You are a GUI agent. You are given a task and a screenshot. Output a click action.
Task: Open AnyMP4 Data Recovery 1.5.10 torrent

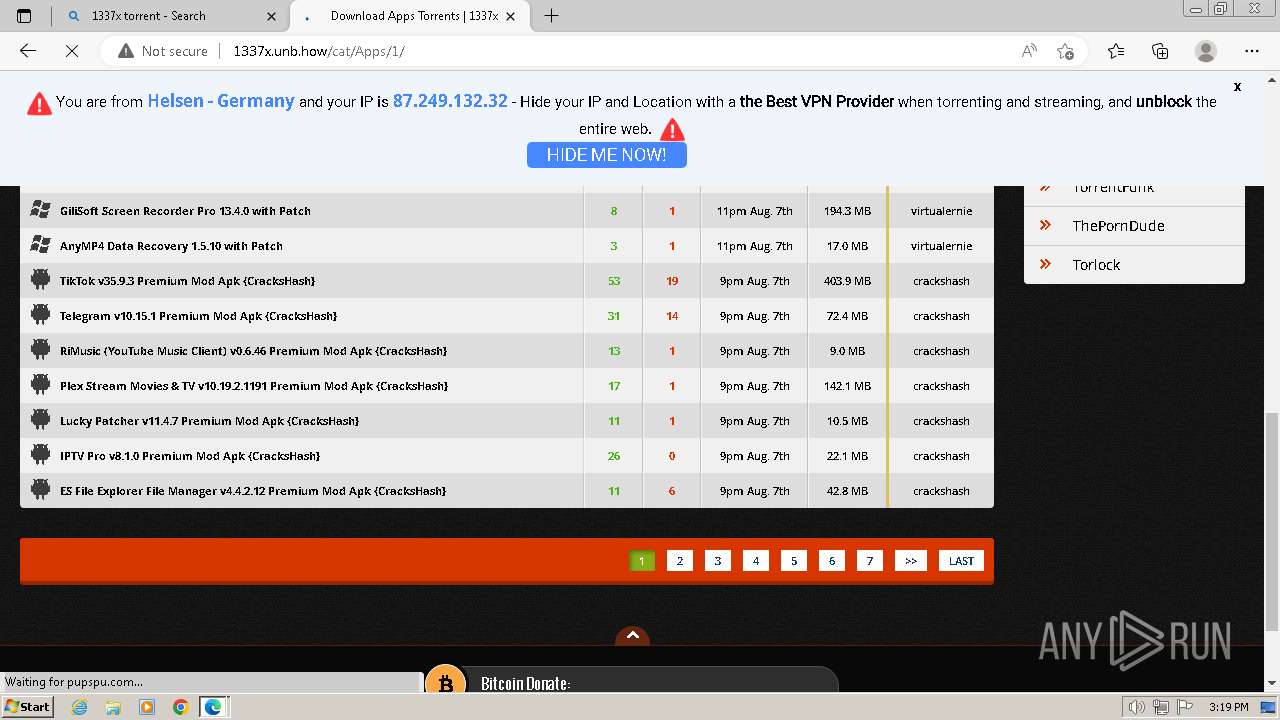point(171,246)
